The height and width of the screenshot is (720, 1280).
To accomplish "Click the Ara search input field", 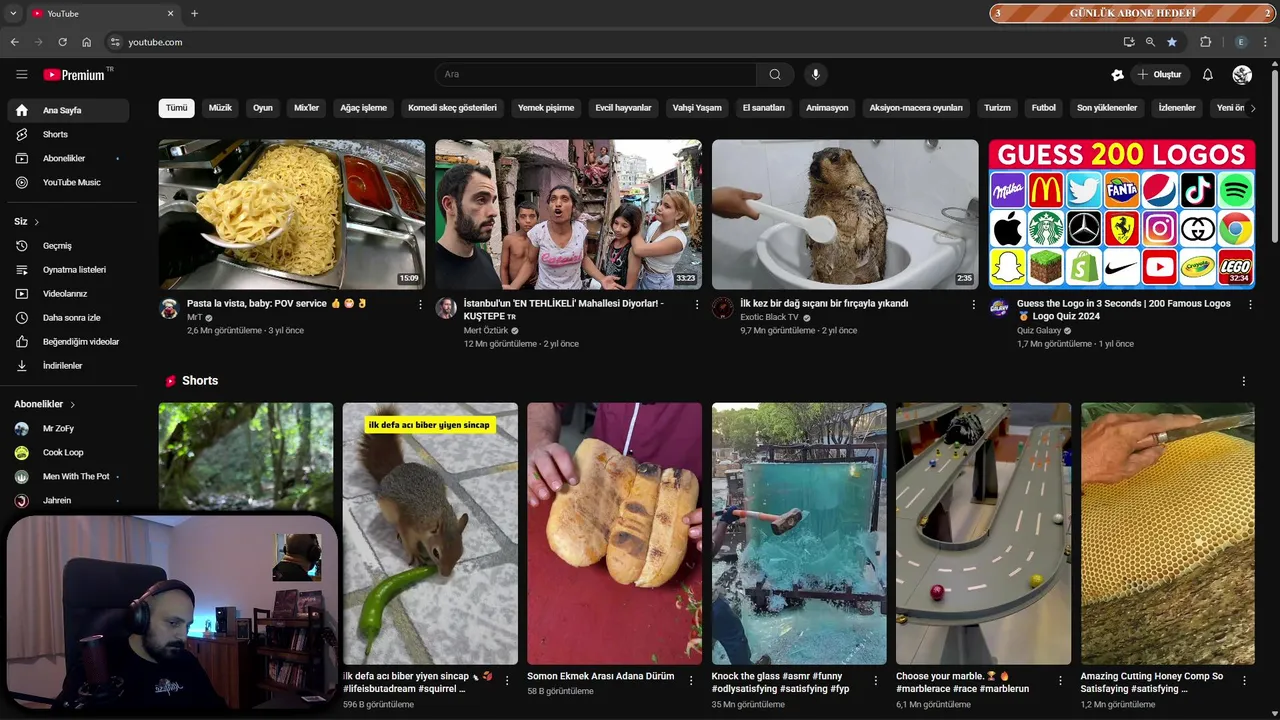I will click(595, 75).
